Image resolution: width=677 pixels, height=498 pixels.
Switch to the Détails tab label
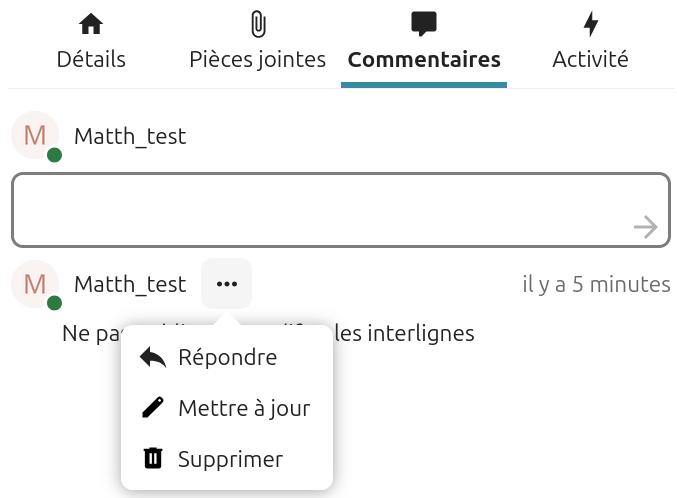[91, 59]
